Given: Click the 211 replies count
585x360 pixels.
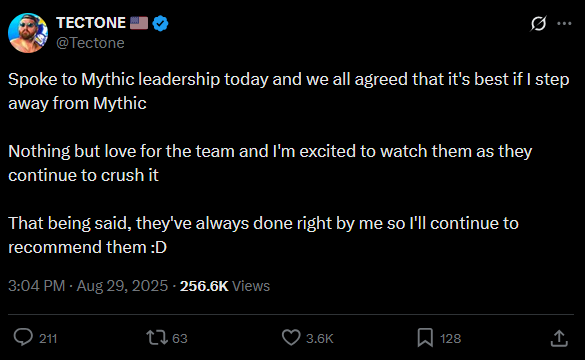Looking at the screenshot, I should click(48, 338).
